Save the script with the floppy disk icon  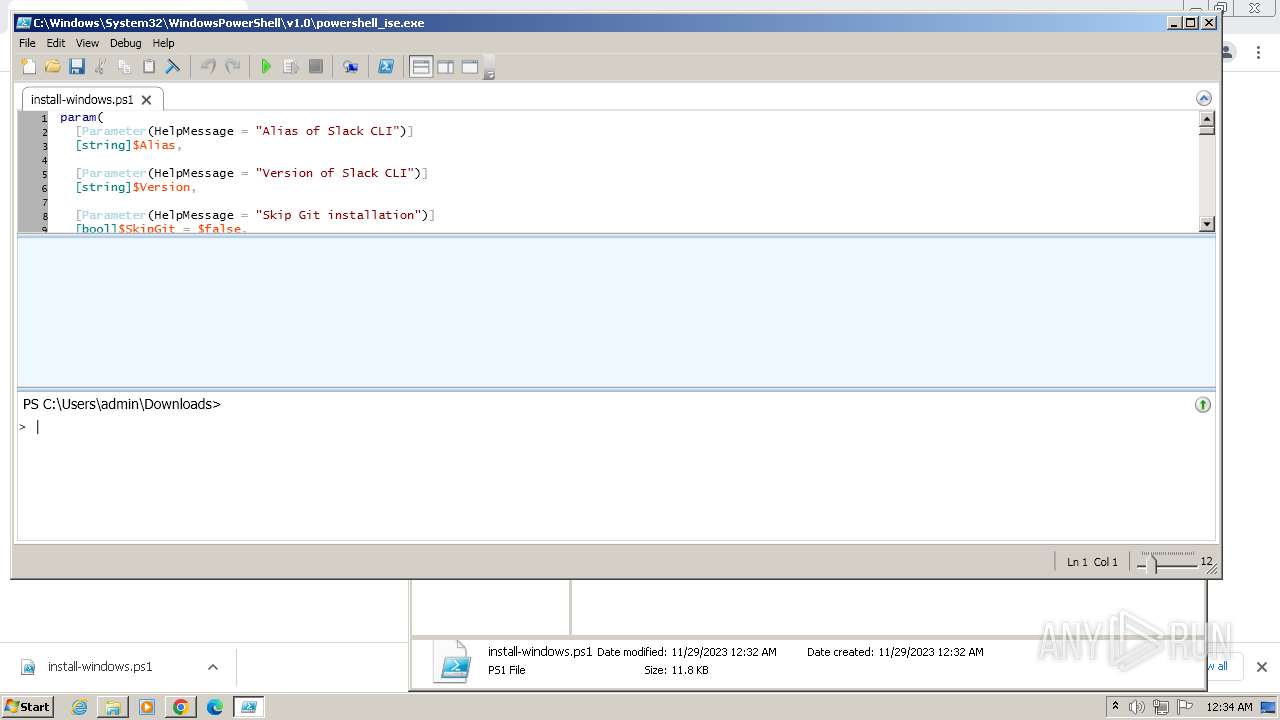(x=76, y=67)
